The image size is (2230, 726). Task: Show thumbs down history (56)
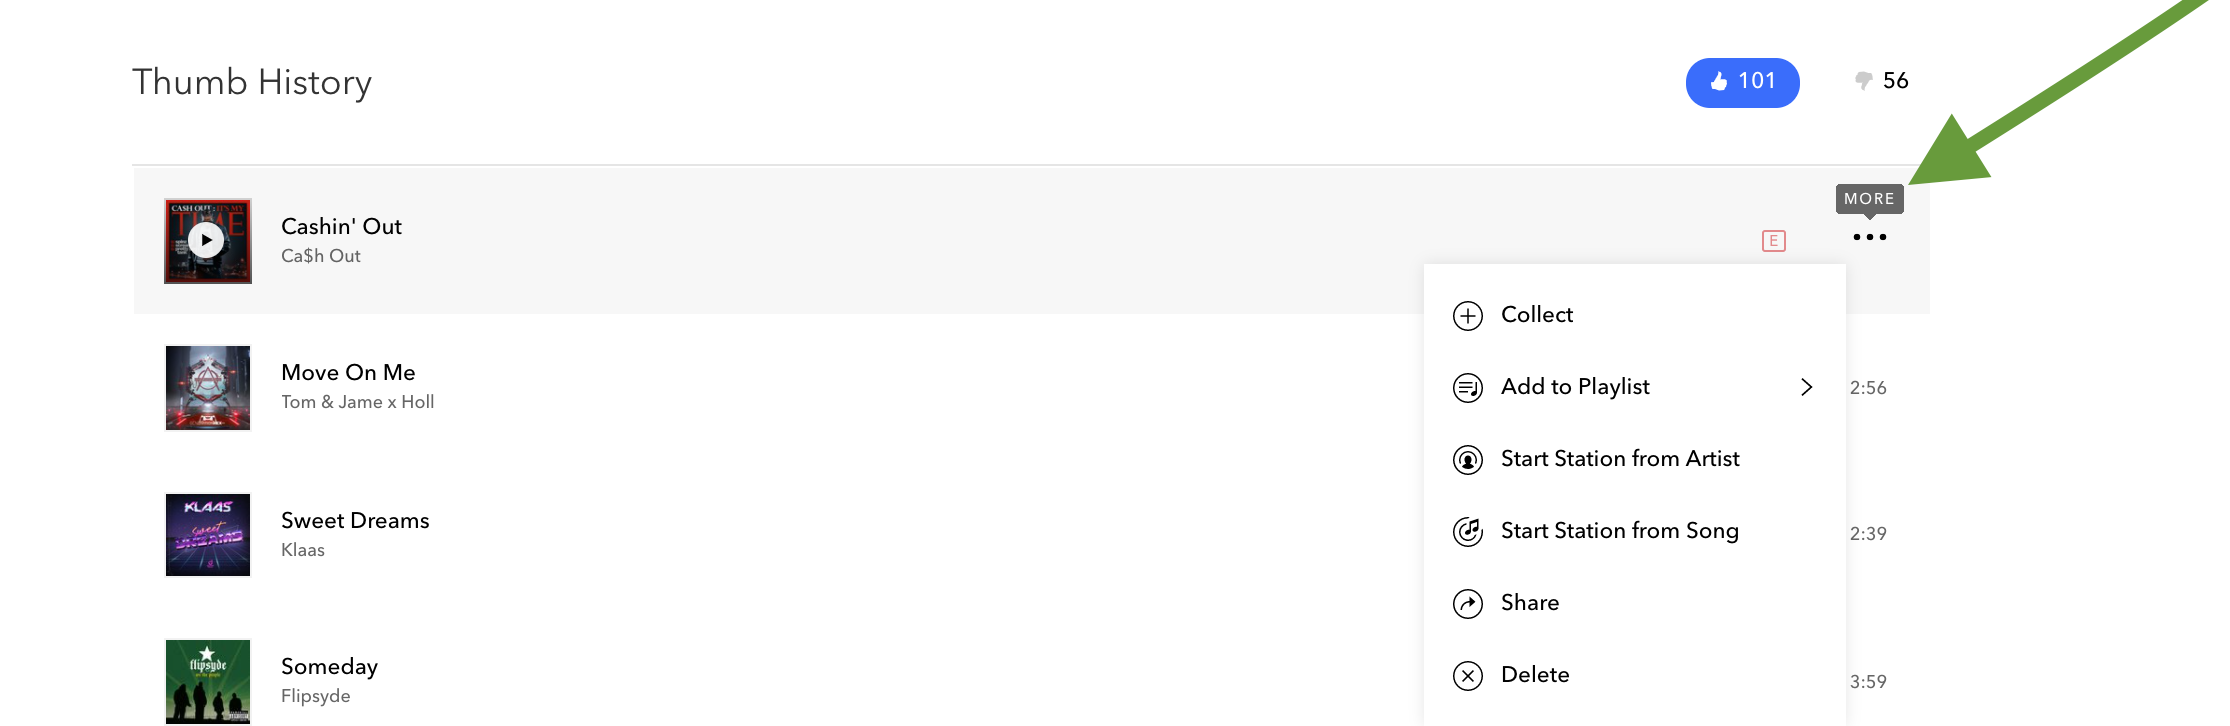[x=1881, y=81]
